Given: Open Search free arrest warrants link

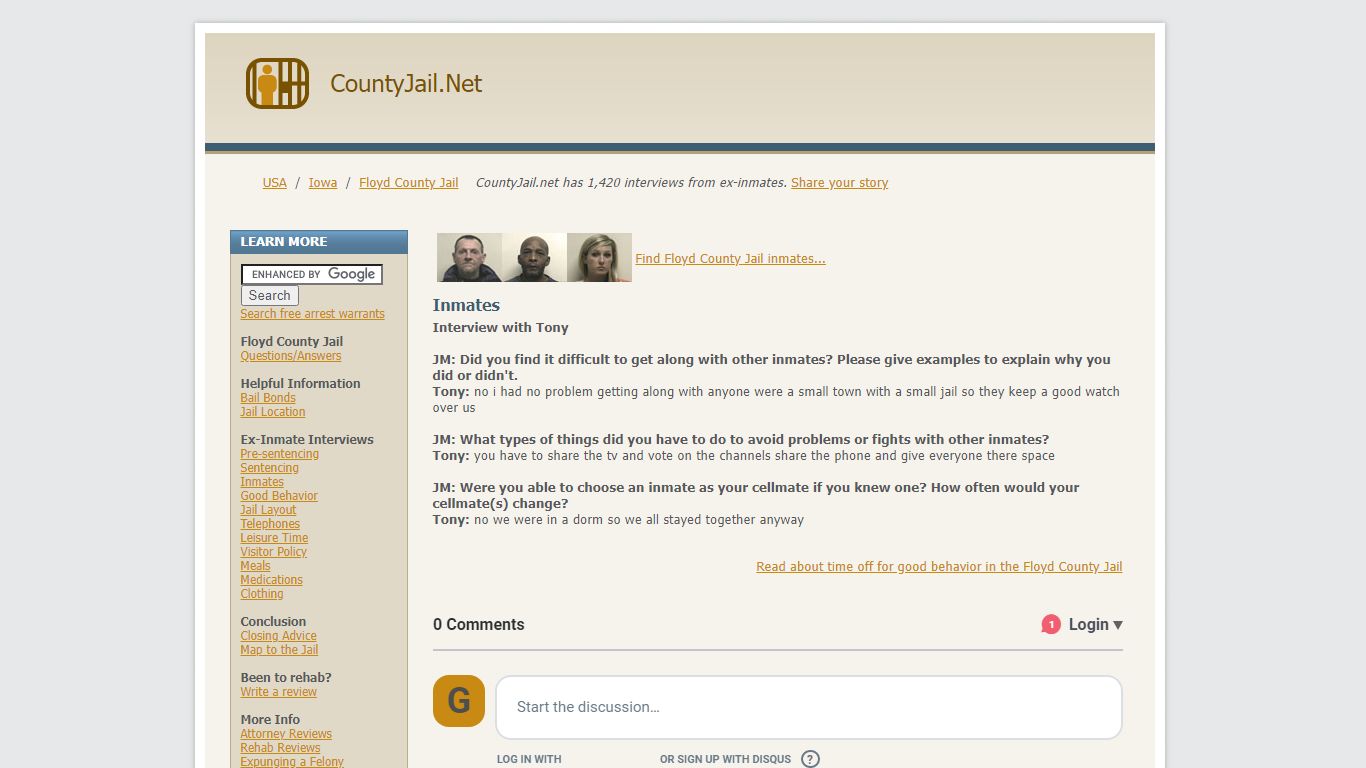Looking at the screenshot, I should coord(312,314).
